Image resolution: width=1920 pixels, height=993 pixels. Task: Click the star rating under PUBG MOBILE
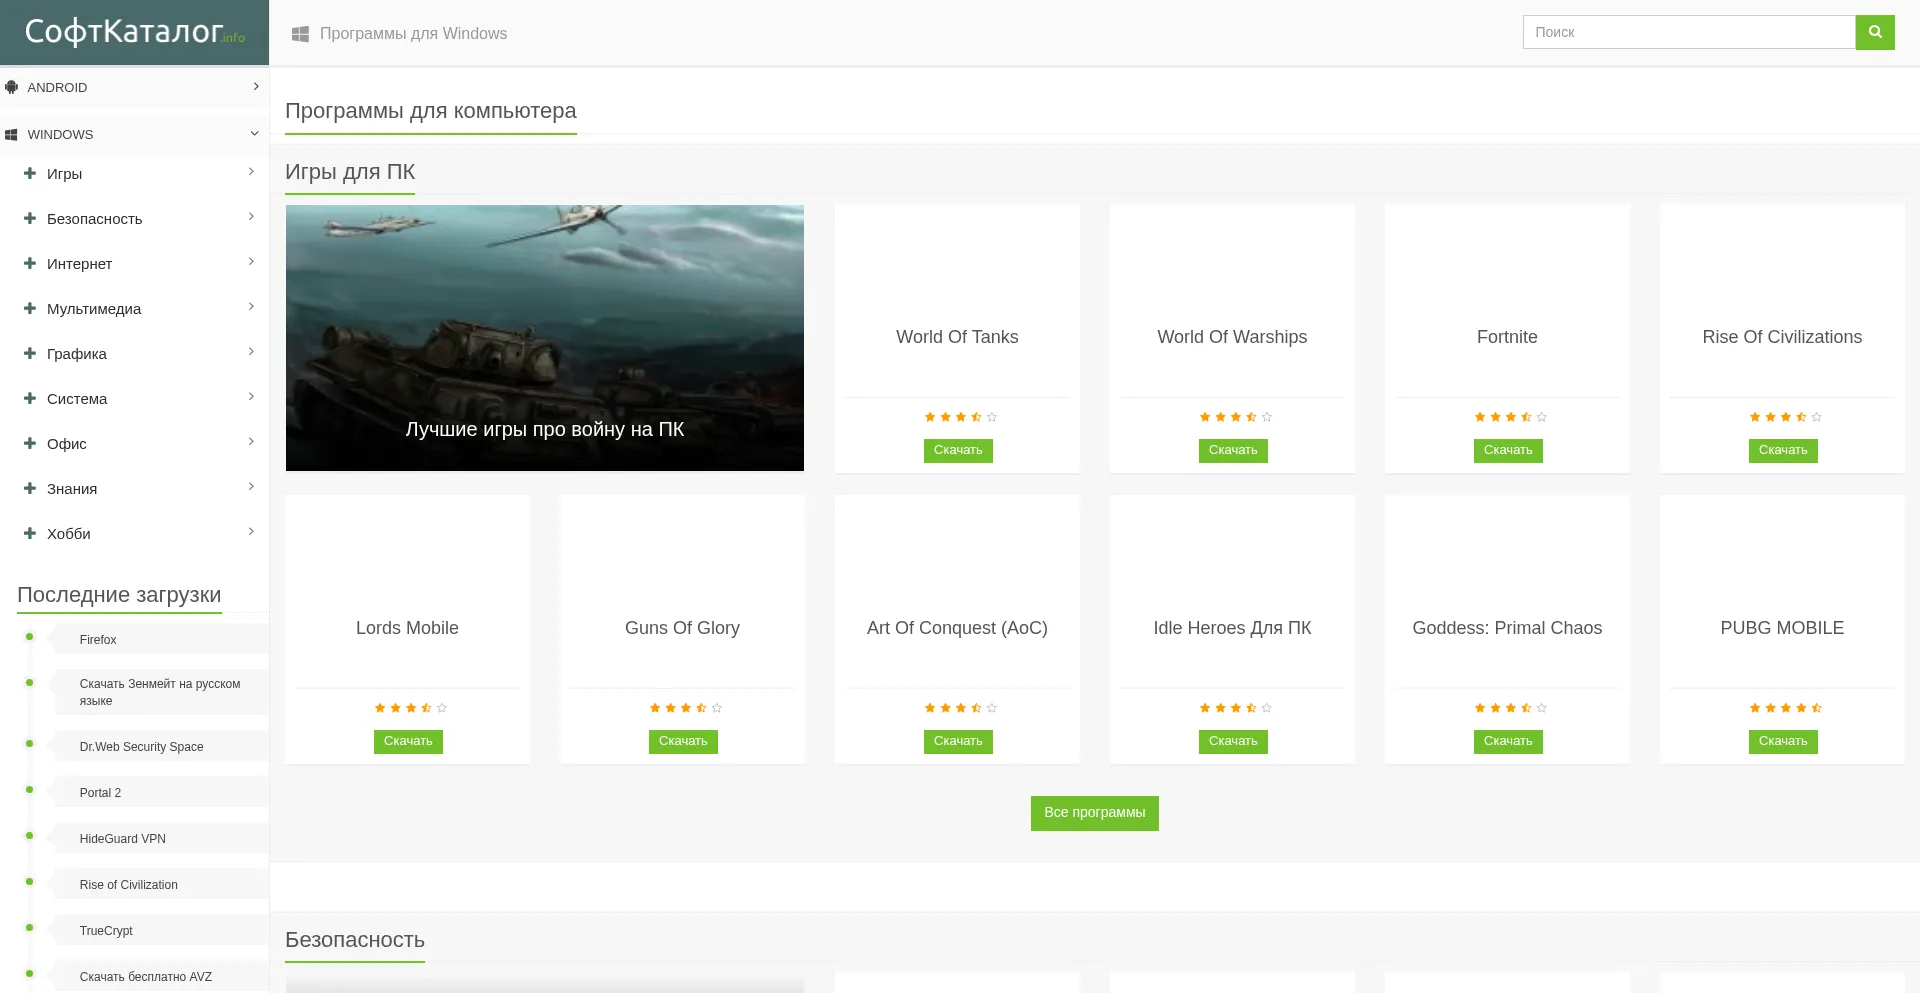[x=1785, y=708]
